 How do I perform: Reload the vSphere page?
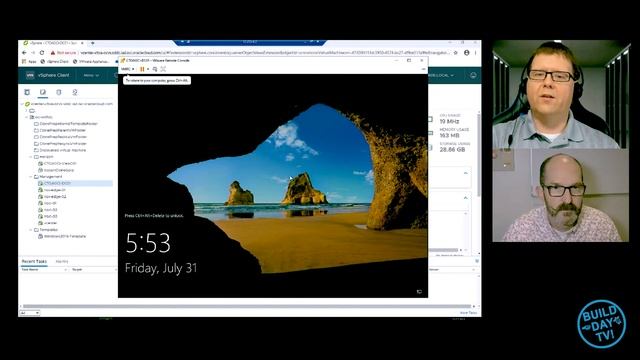click(42, 53)
